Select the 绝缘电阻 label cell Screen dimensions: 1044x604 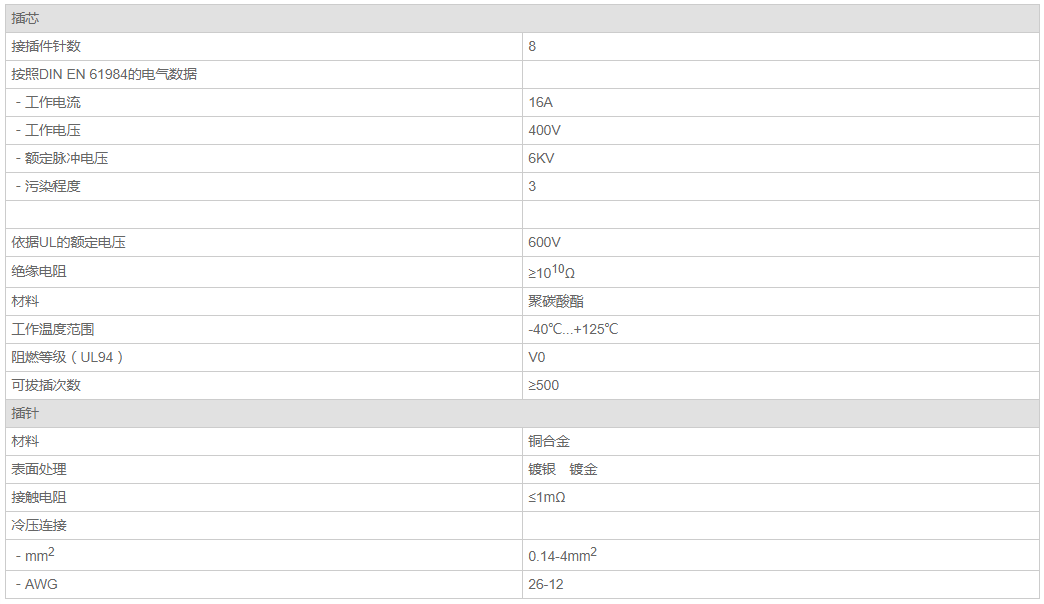coord(39,271)
